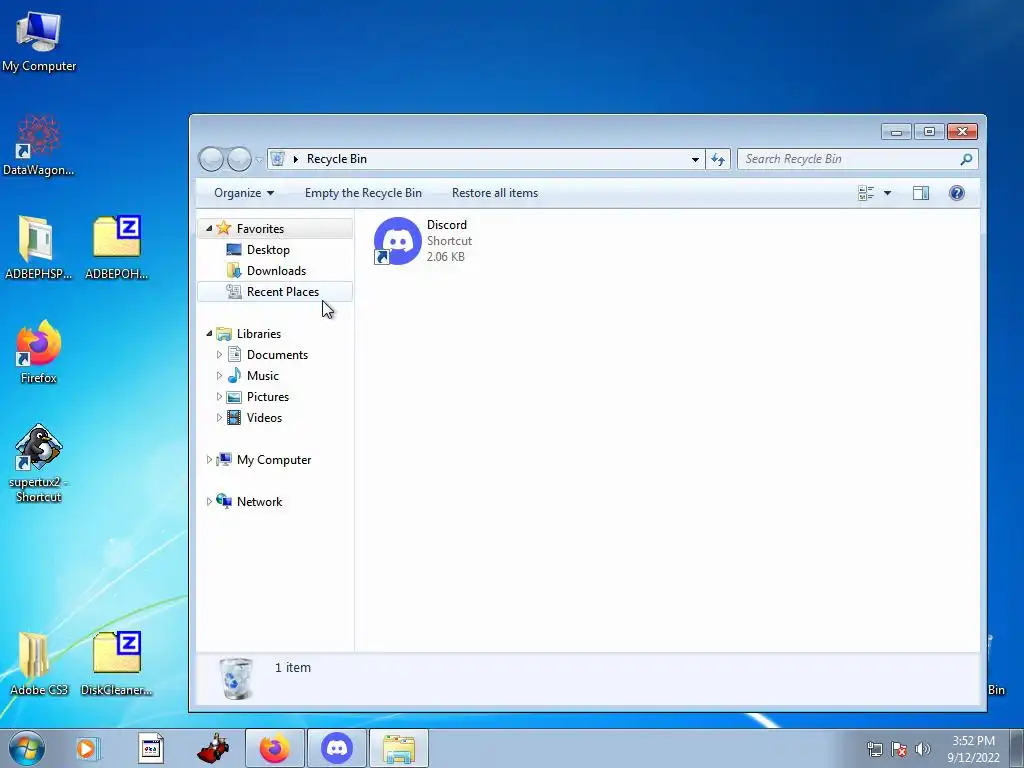Select the Discord shortcut in Recycle Bin
This screenshot has width=1024, height=768.
pos(423,240)
